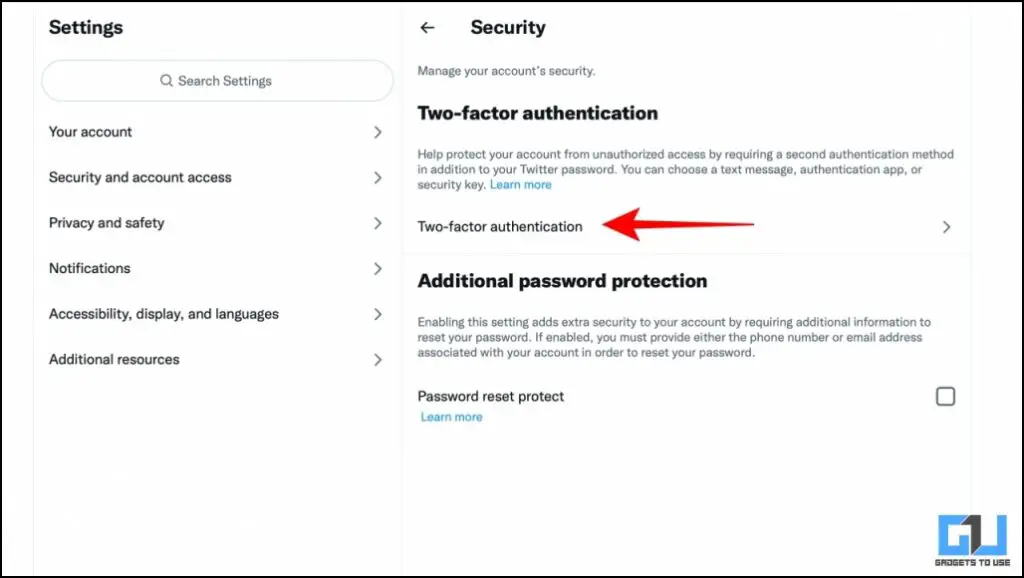Go back using the arrow beside Security
Image resolution: width=1024 pixels, height=578 pixels.
coord(427,27)
